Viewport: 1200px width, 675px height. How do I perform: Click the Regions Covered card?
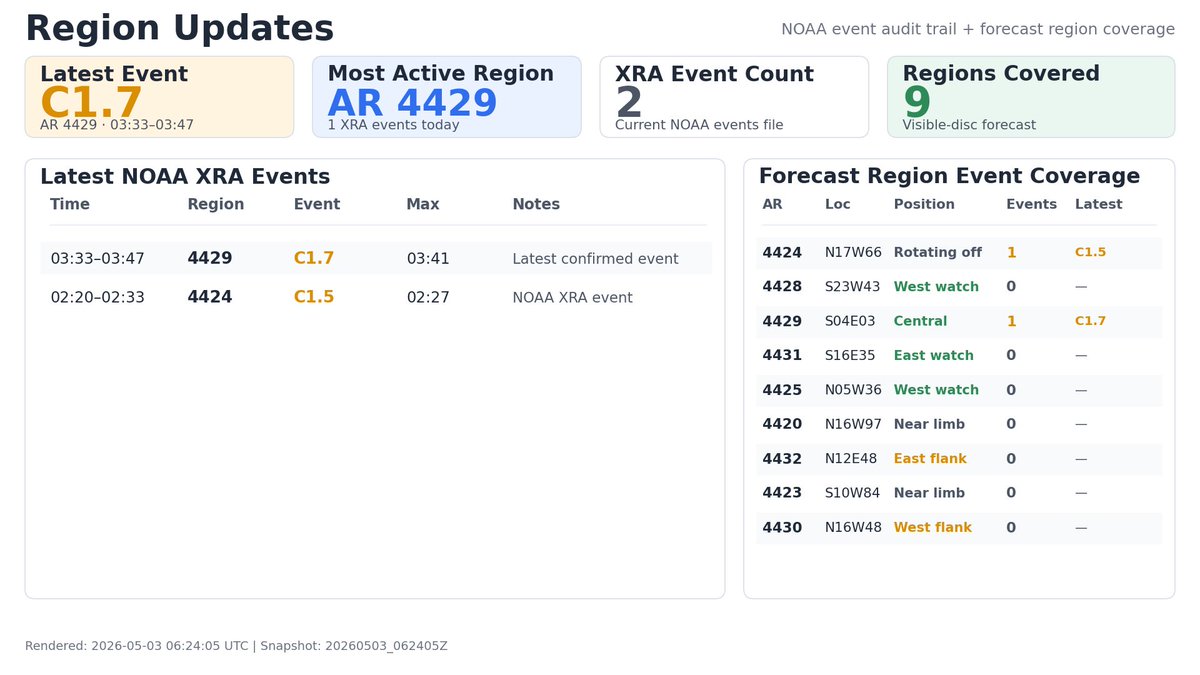coord(1031,97)
